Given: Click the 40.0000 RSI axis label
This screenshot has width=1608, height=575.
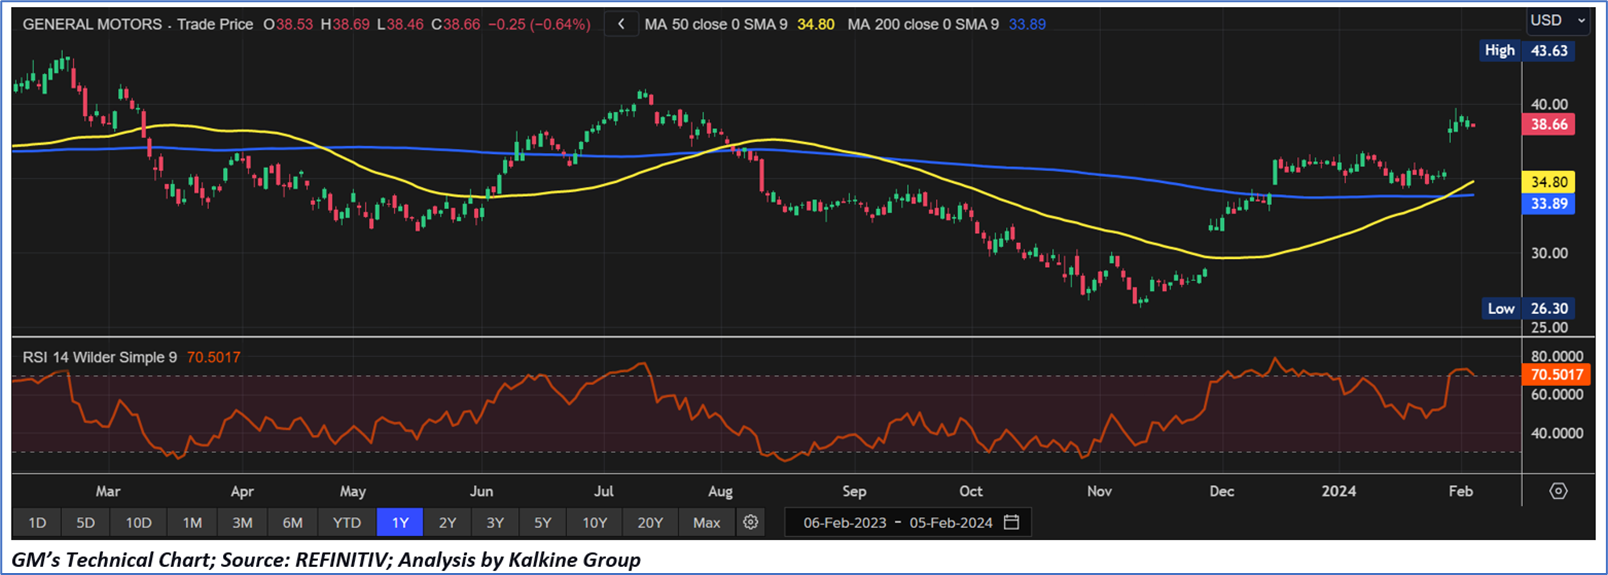Looking at the screenshot, I should point(1557,433).
